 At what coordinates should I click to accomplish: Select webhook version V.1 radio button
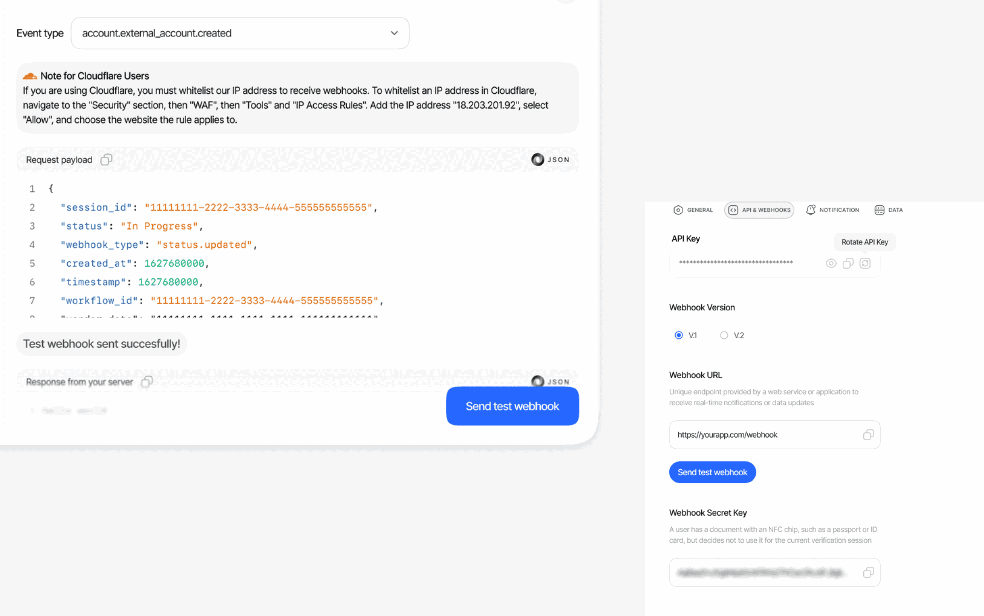pos(679,335)
